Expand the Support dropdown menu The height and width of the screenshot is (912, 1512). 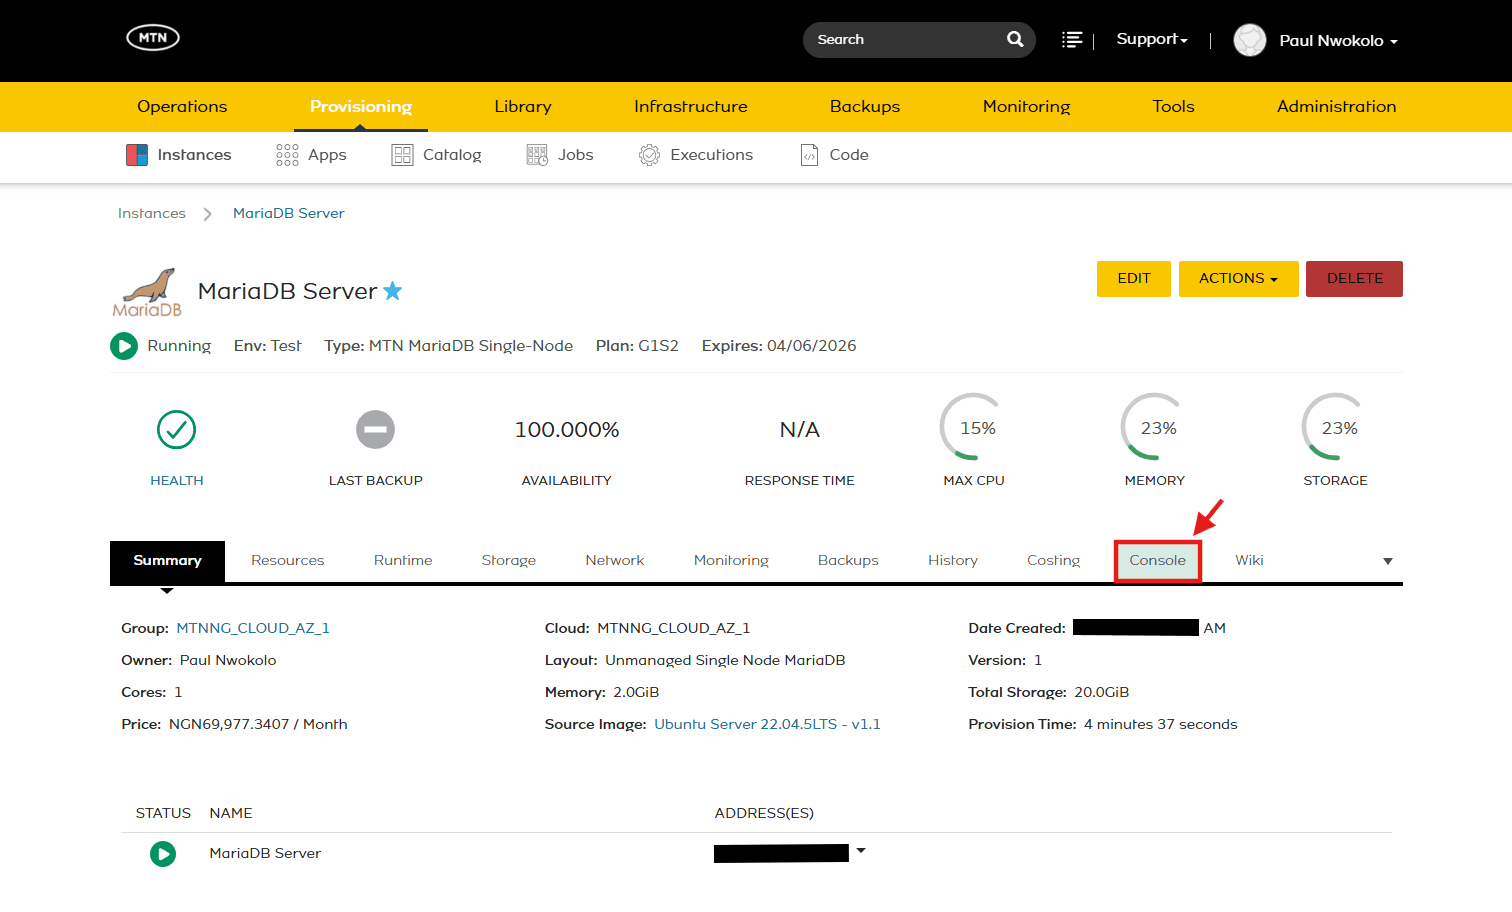click(x=1152, y=39)
